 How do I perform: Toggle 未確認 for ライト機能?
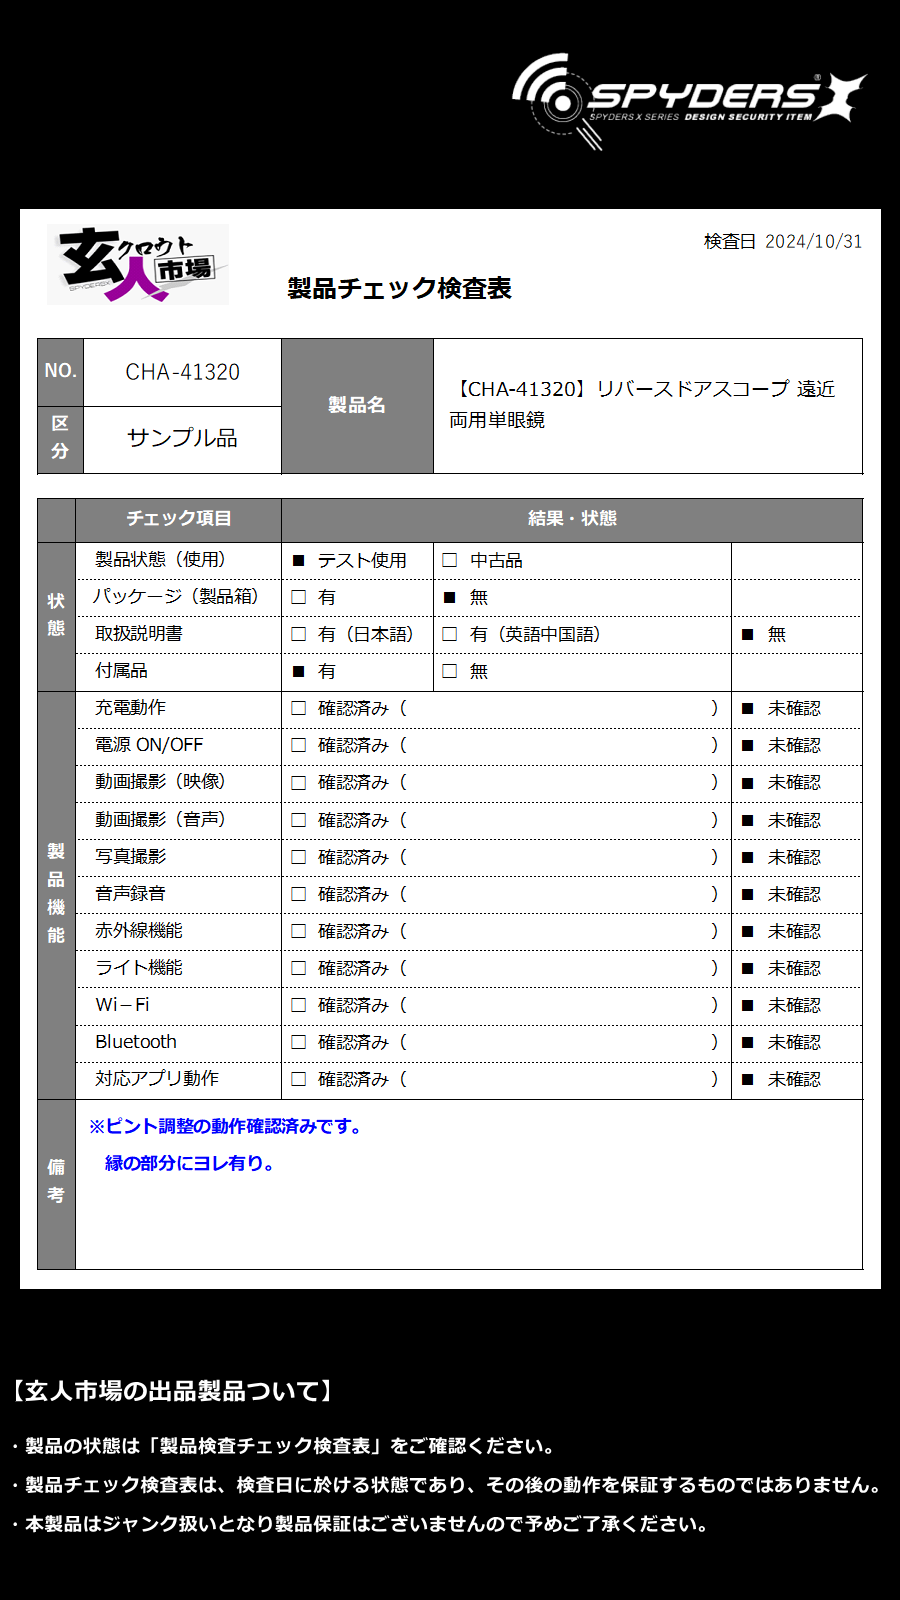[747, 969]
